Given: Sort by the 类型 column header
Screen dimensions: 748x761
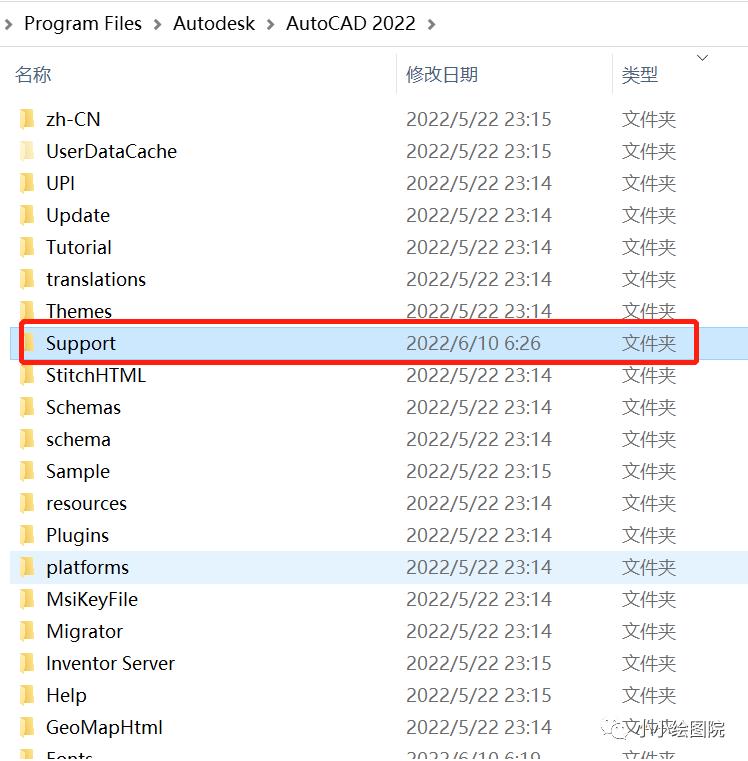Looking at the screenshot, I should click(640, 75).
